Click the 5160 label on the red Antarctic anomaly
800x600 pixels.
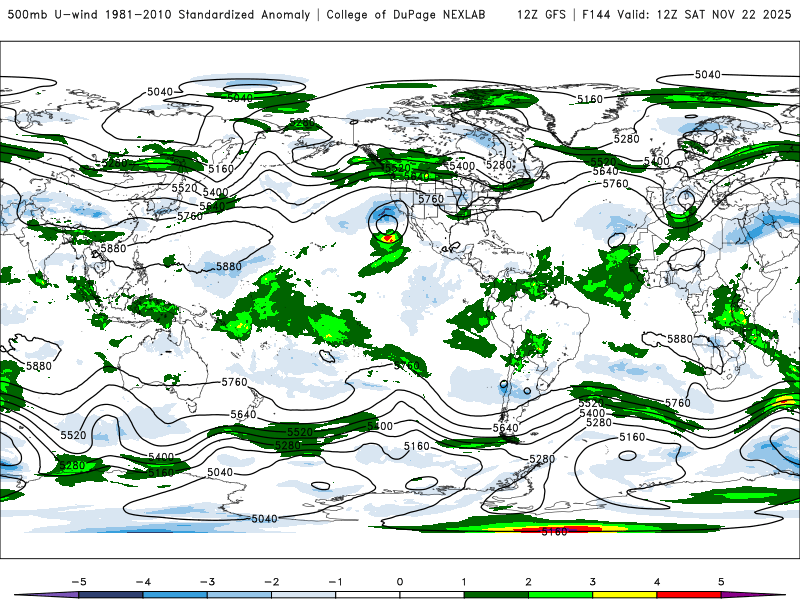click(x=554, y=532)
